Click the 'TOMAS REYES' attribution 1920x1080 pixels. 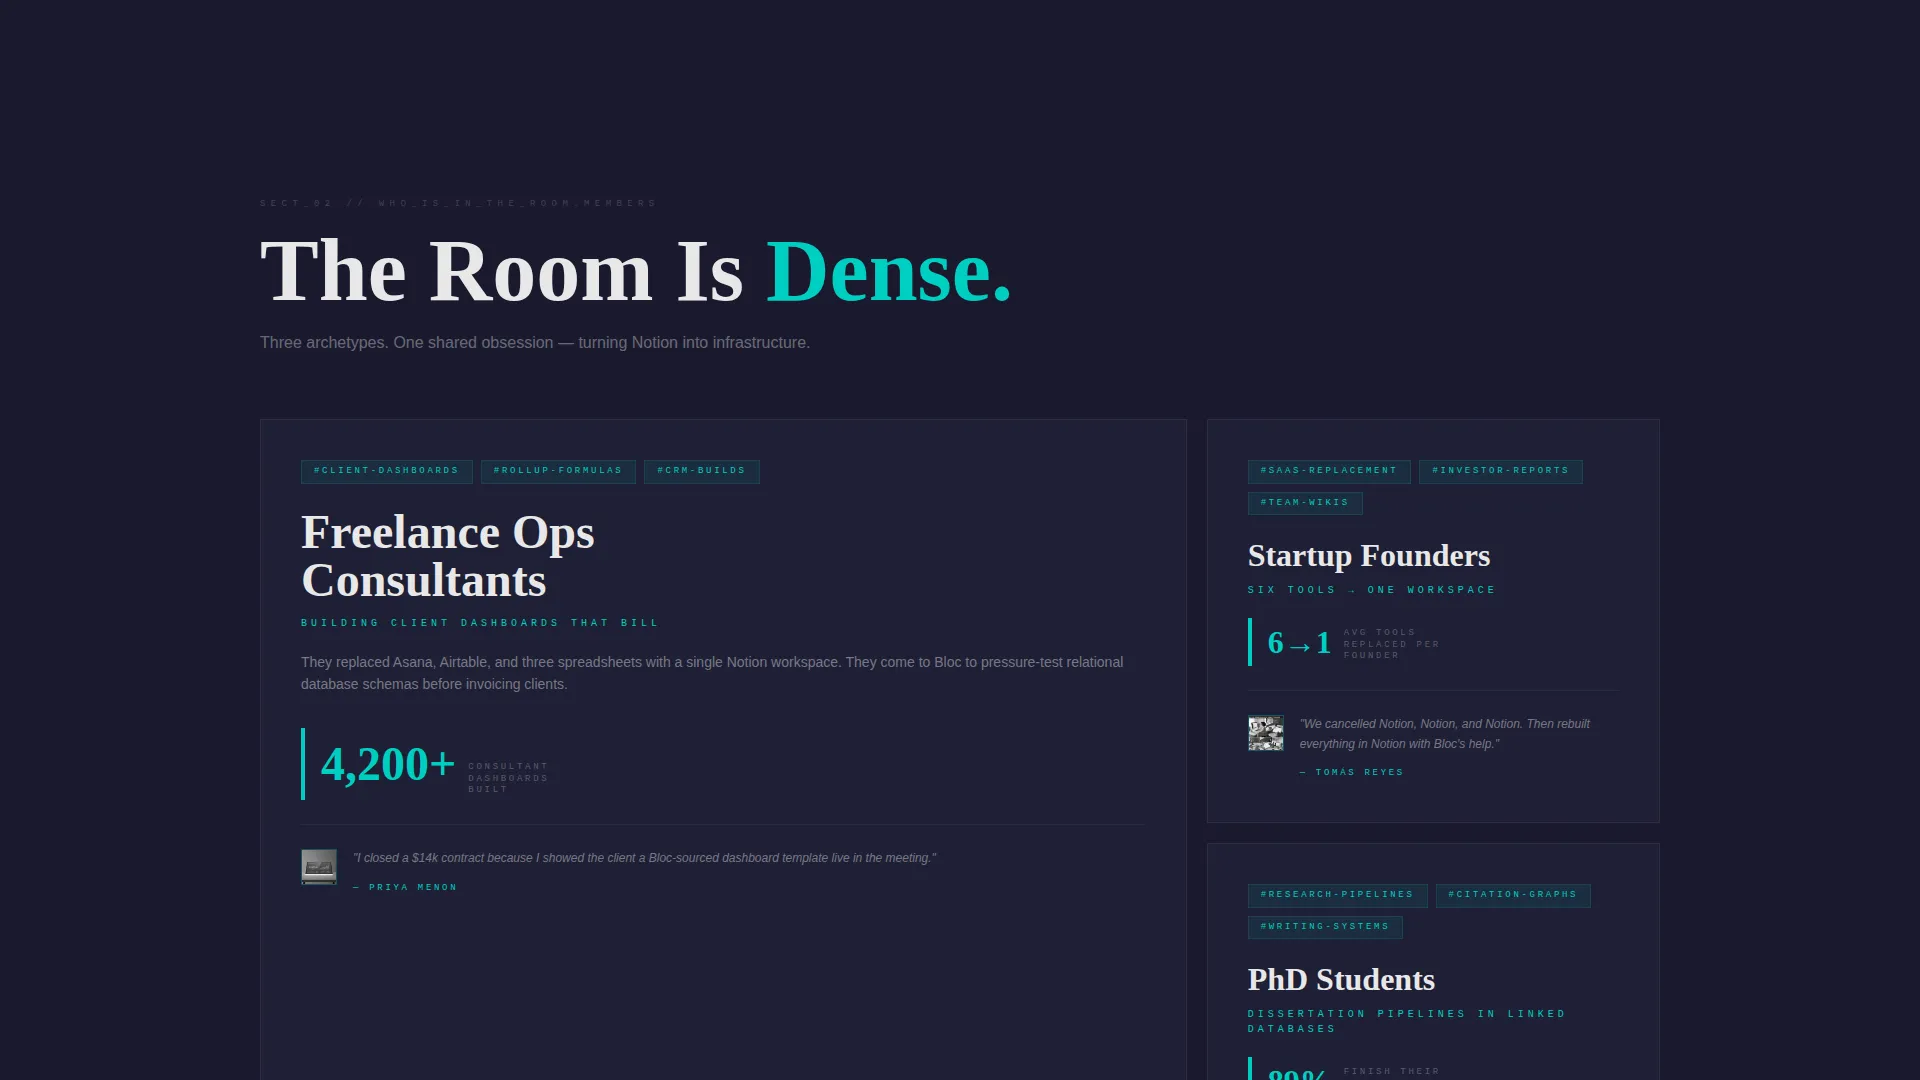[x=1352, y=773]
